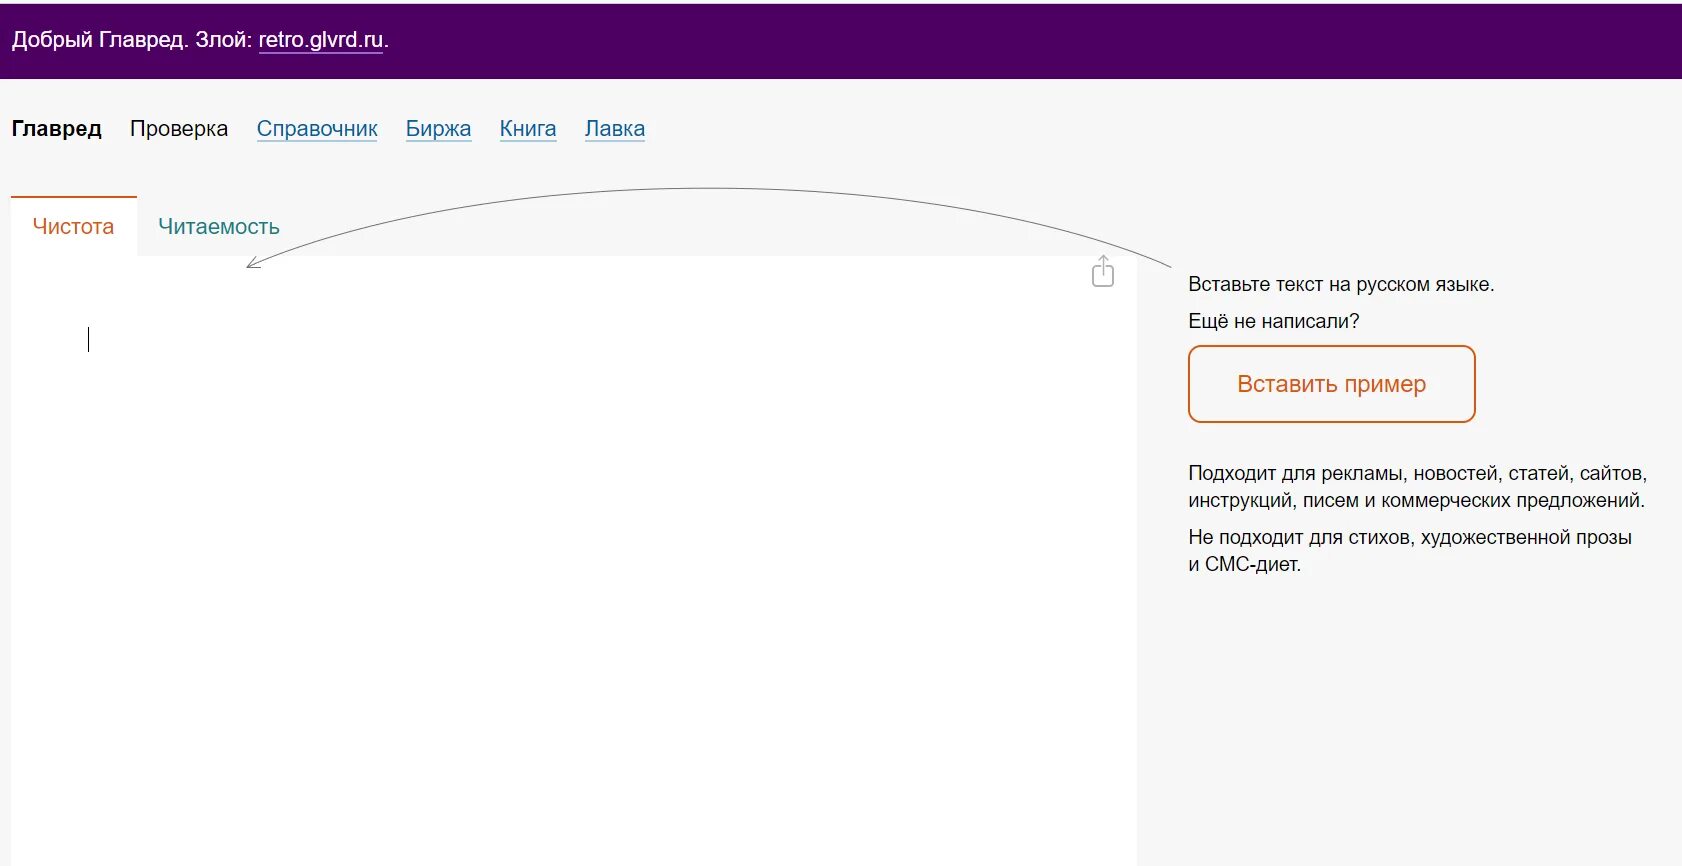Click the Главред logo text
This screenshot has width=1682, height=866.
57,129
